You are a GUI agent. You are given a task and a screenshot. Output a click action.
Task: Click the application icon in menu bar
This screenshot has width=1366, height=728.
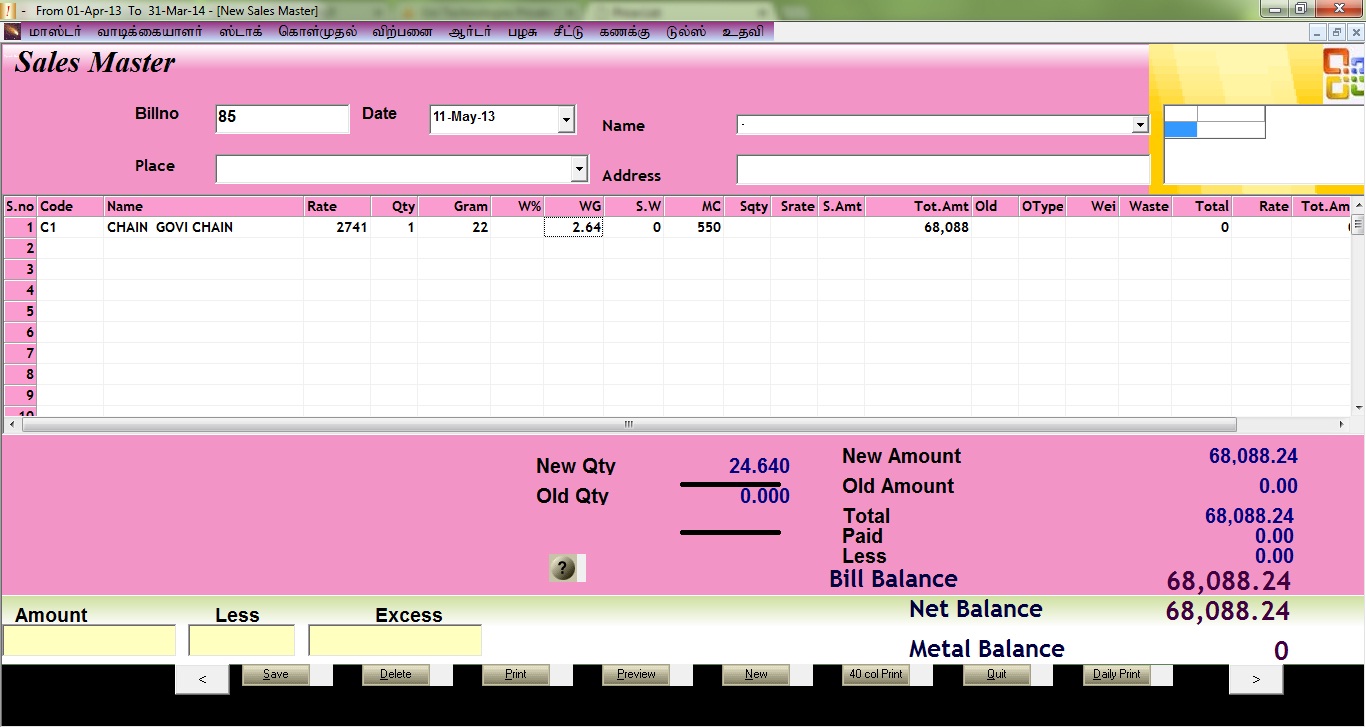[x=12, y=32]
